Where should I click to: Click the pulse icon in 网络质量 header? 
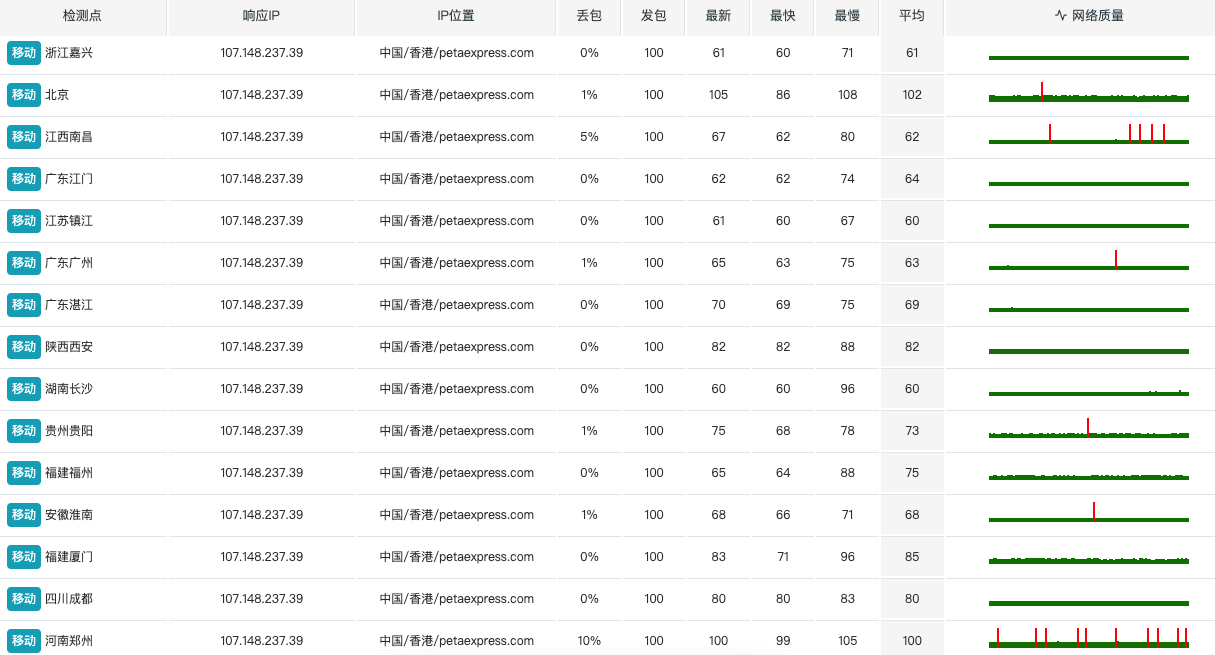point(1061,16)
